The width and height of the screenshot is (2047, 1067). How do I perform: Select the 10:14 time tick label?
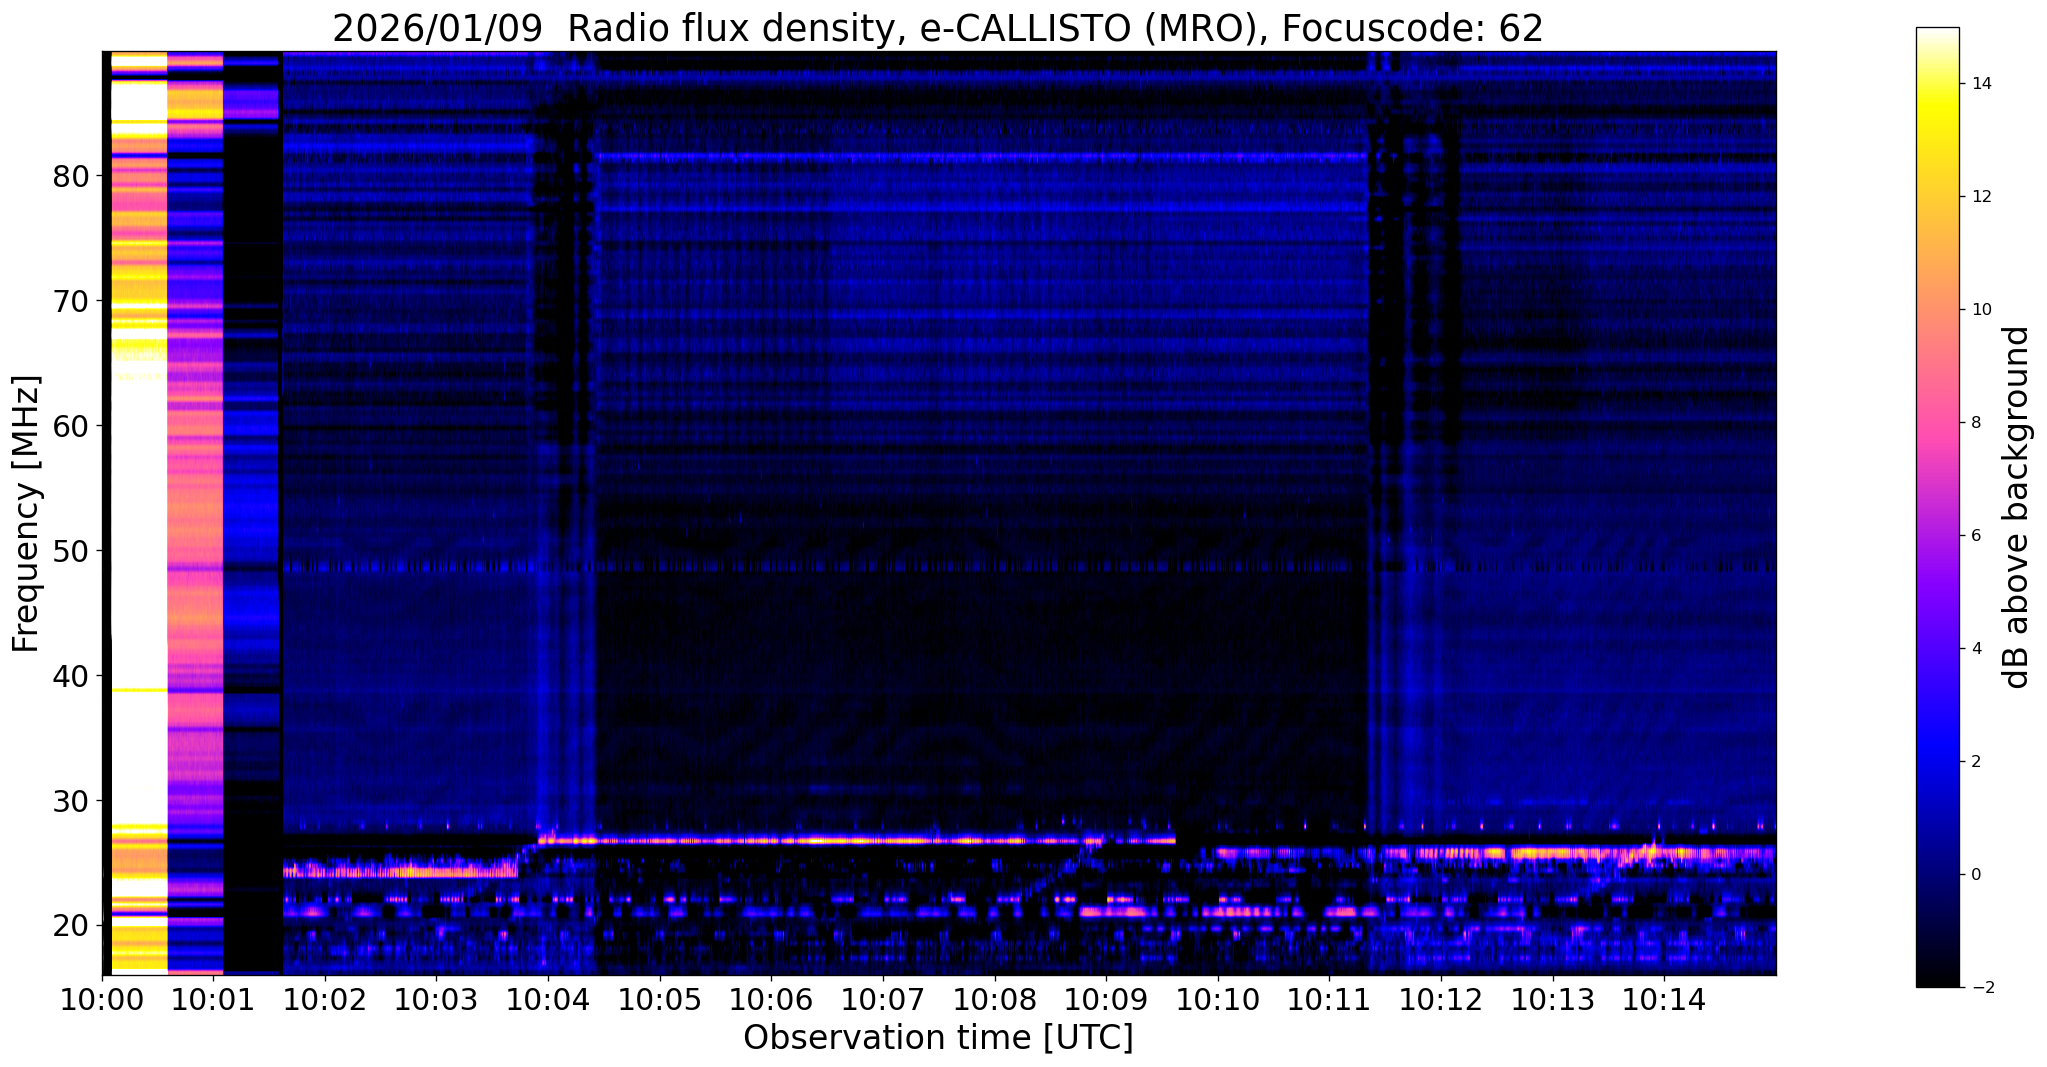tap(1663, 1000)
